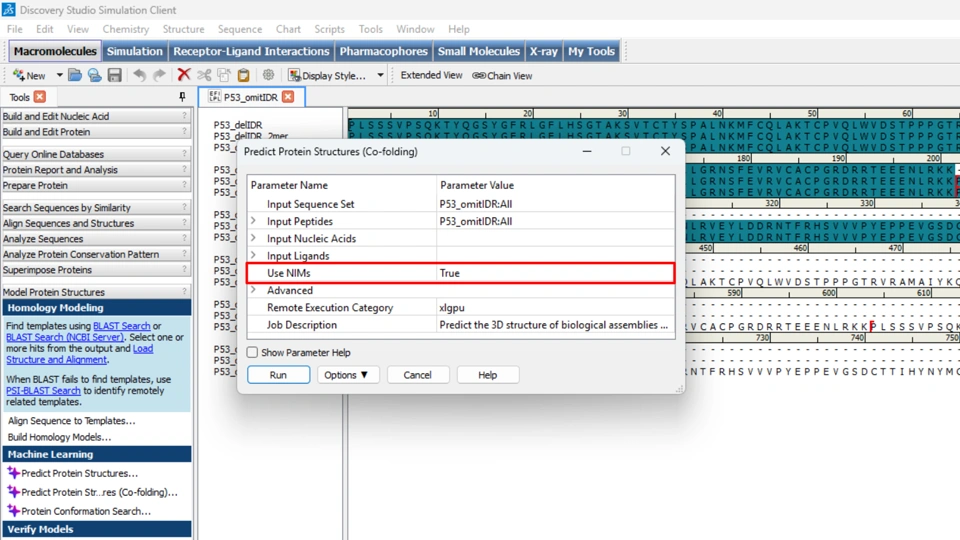Image resolution: width=960 pixels, height=540 pixels.
Task: Click the Job Description value field
Action: [x=556, y=324]
